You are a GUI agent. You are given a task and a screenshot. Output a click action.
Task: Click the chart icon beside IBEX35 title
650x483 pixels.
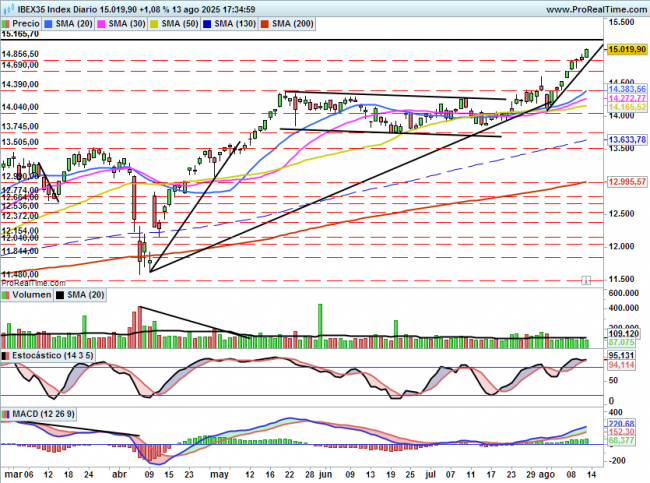point(5,8)
